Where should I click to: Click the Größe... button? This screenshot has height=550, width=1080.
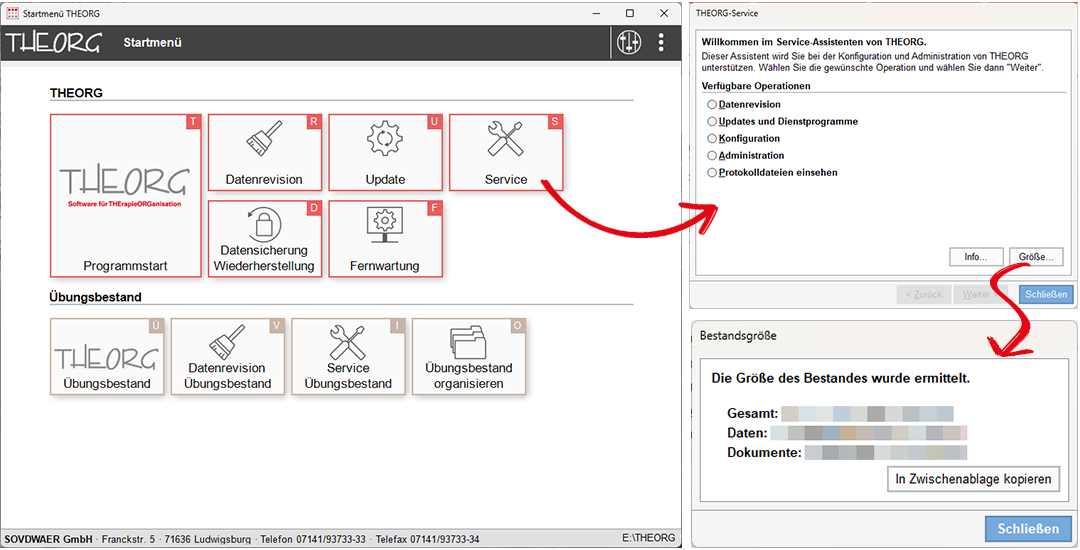tap(1036, 257)
